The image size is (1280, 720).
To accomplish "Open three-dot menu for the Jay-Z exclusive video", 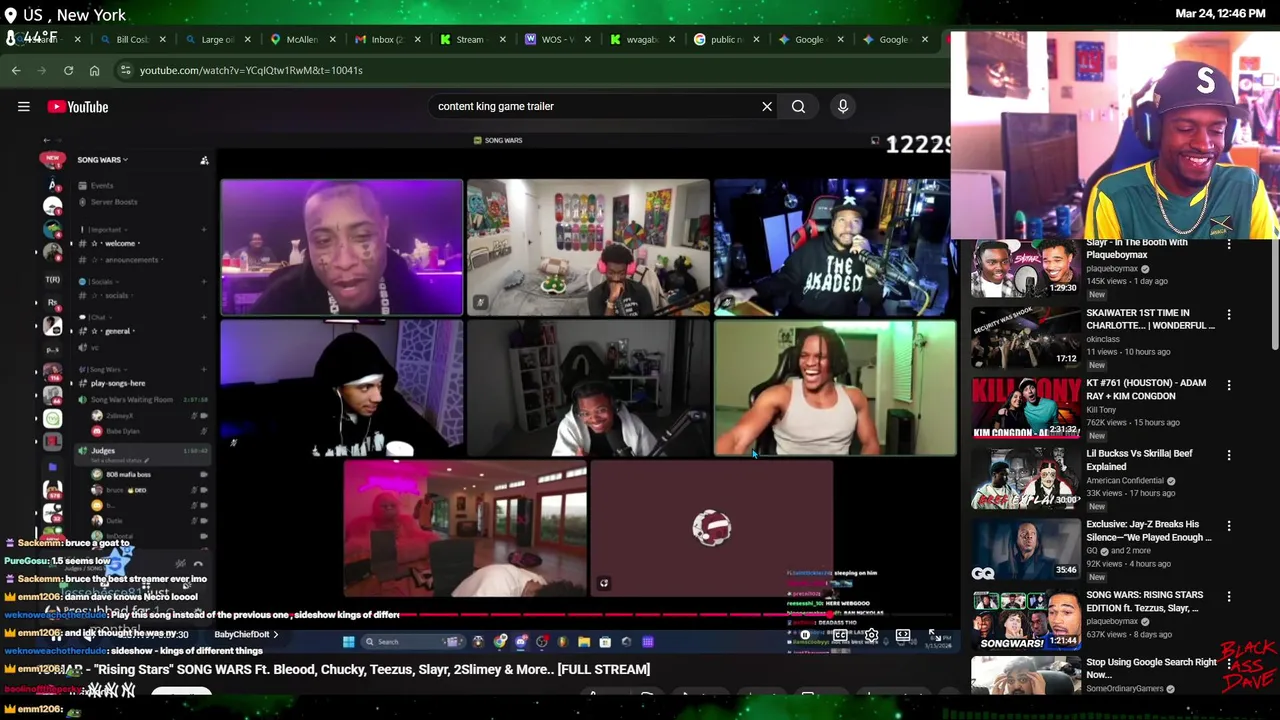I will (1229, 526).
